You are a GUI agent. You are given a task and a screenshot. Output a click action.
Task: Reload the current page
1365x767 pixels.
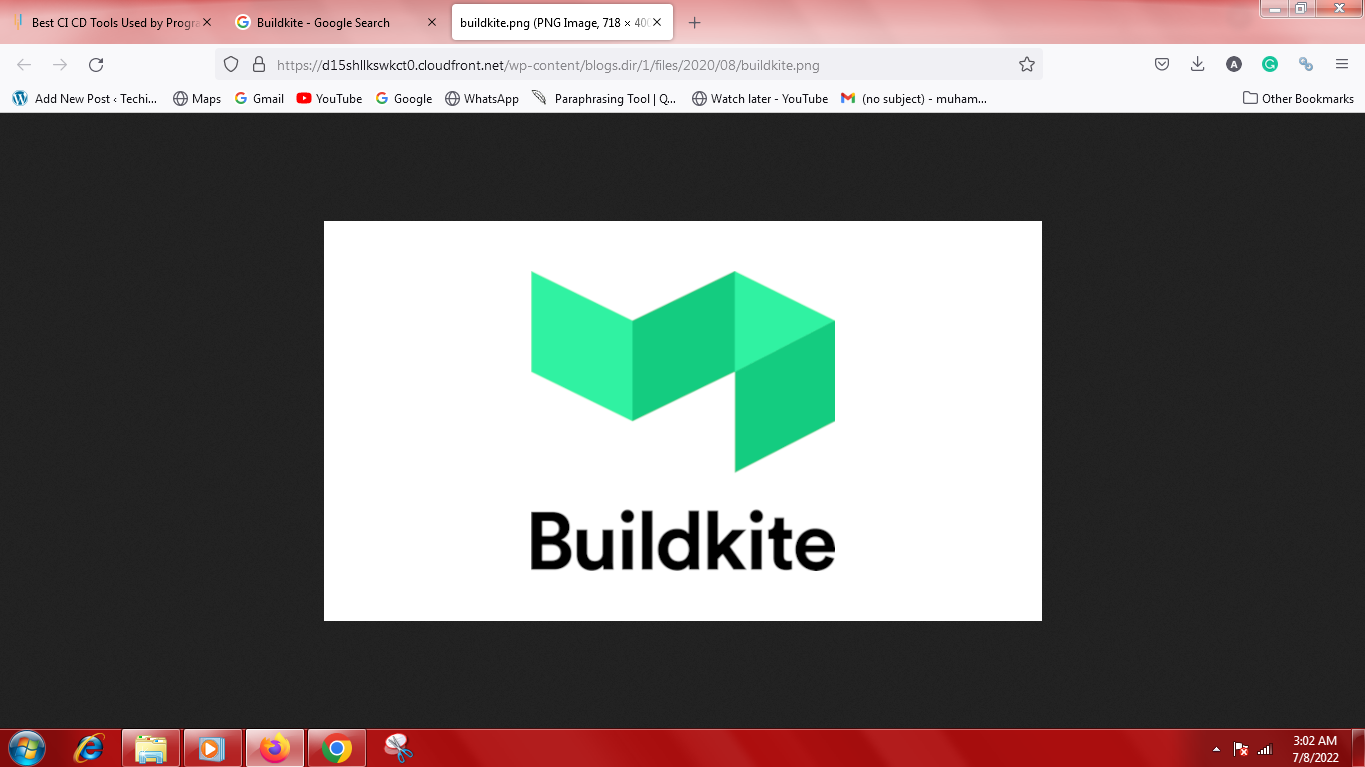pos(96,65)
